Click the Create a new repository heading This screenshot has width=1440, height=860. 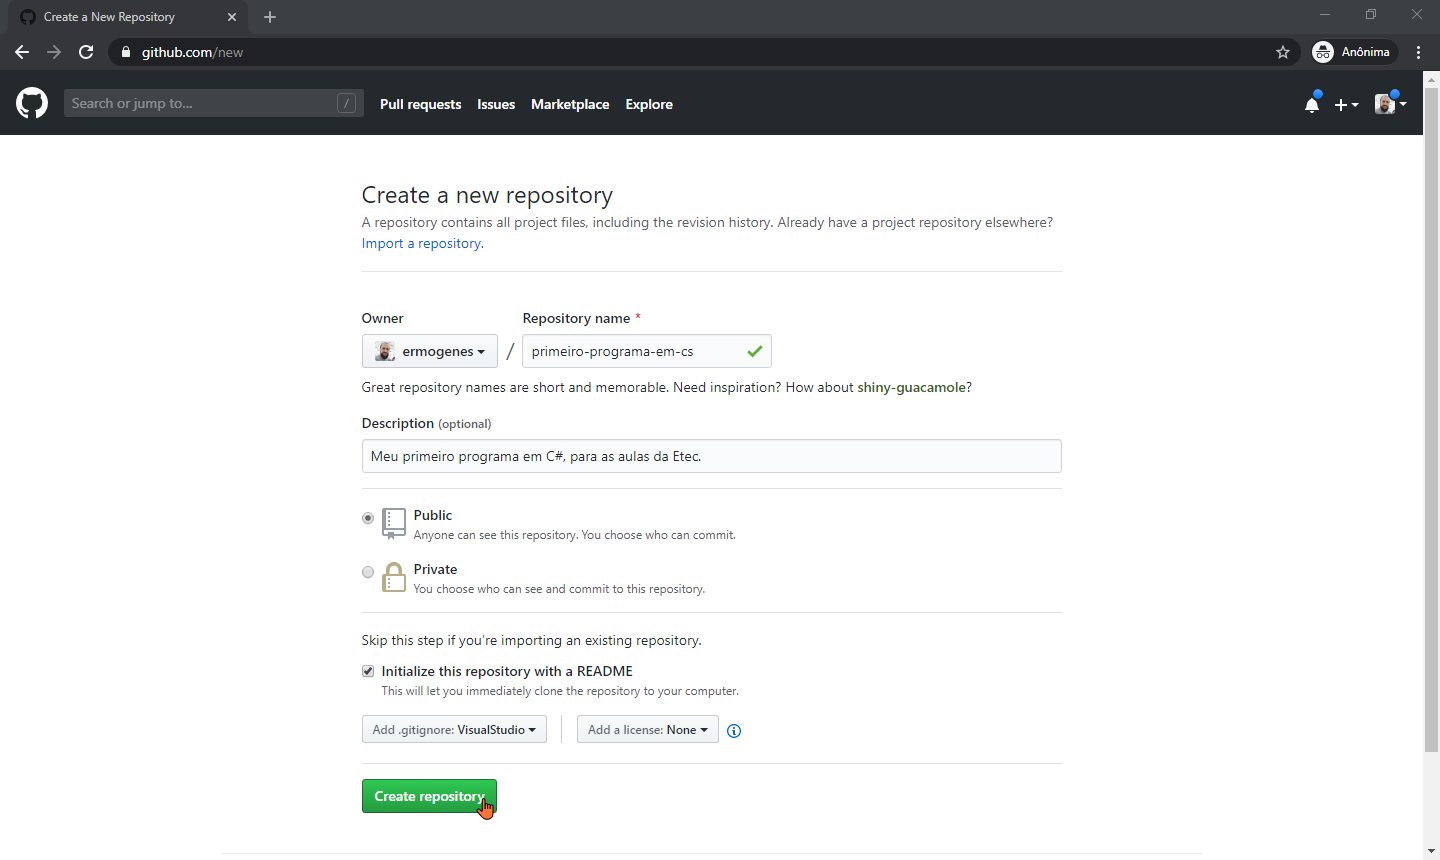[487, 195]
